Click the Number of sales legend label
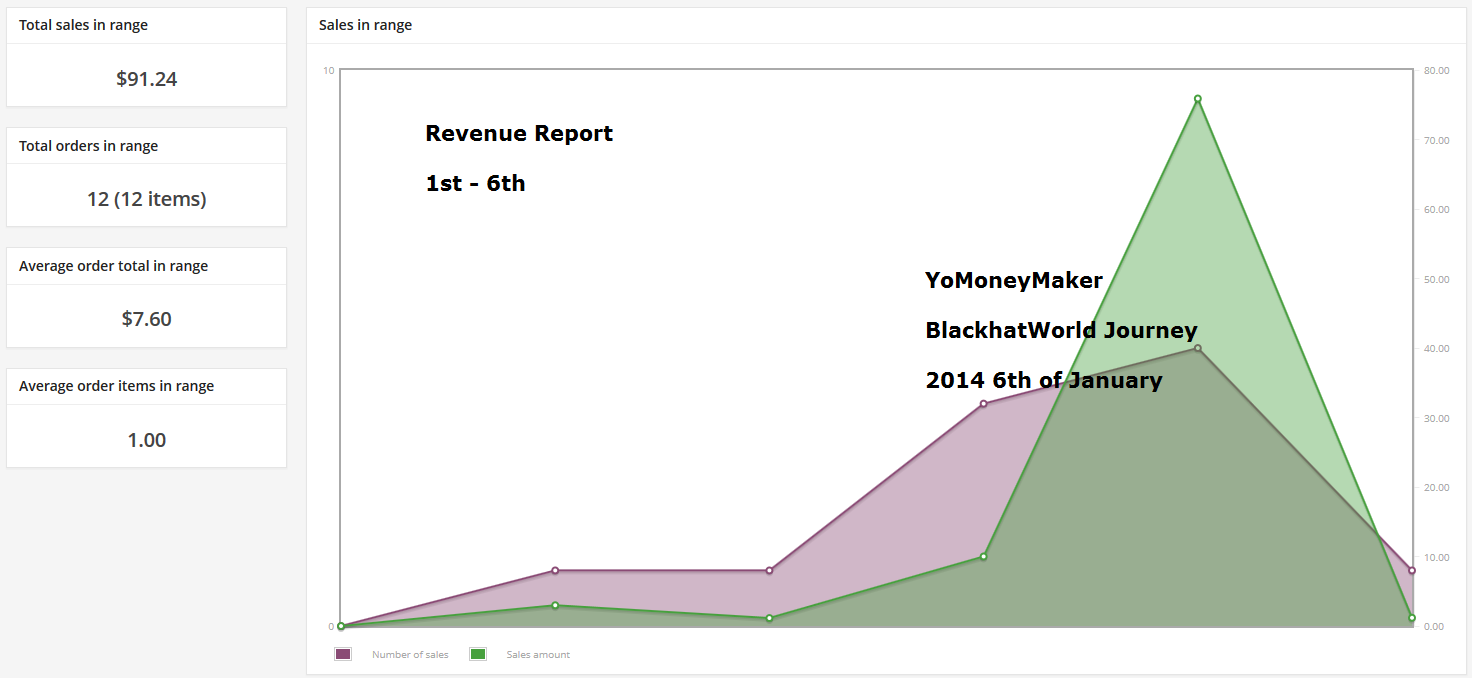 (x=410, y=655)
